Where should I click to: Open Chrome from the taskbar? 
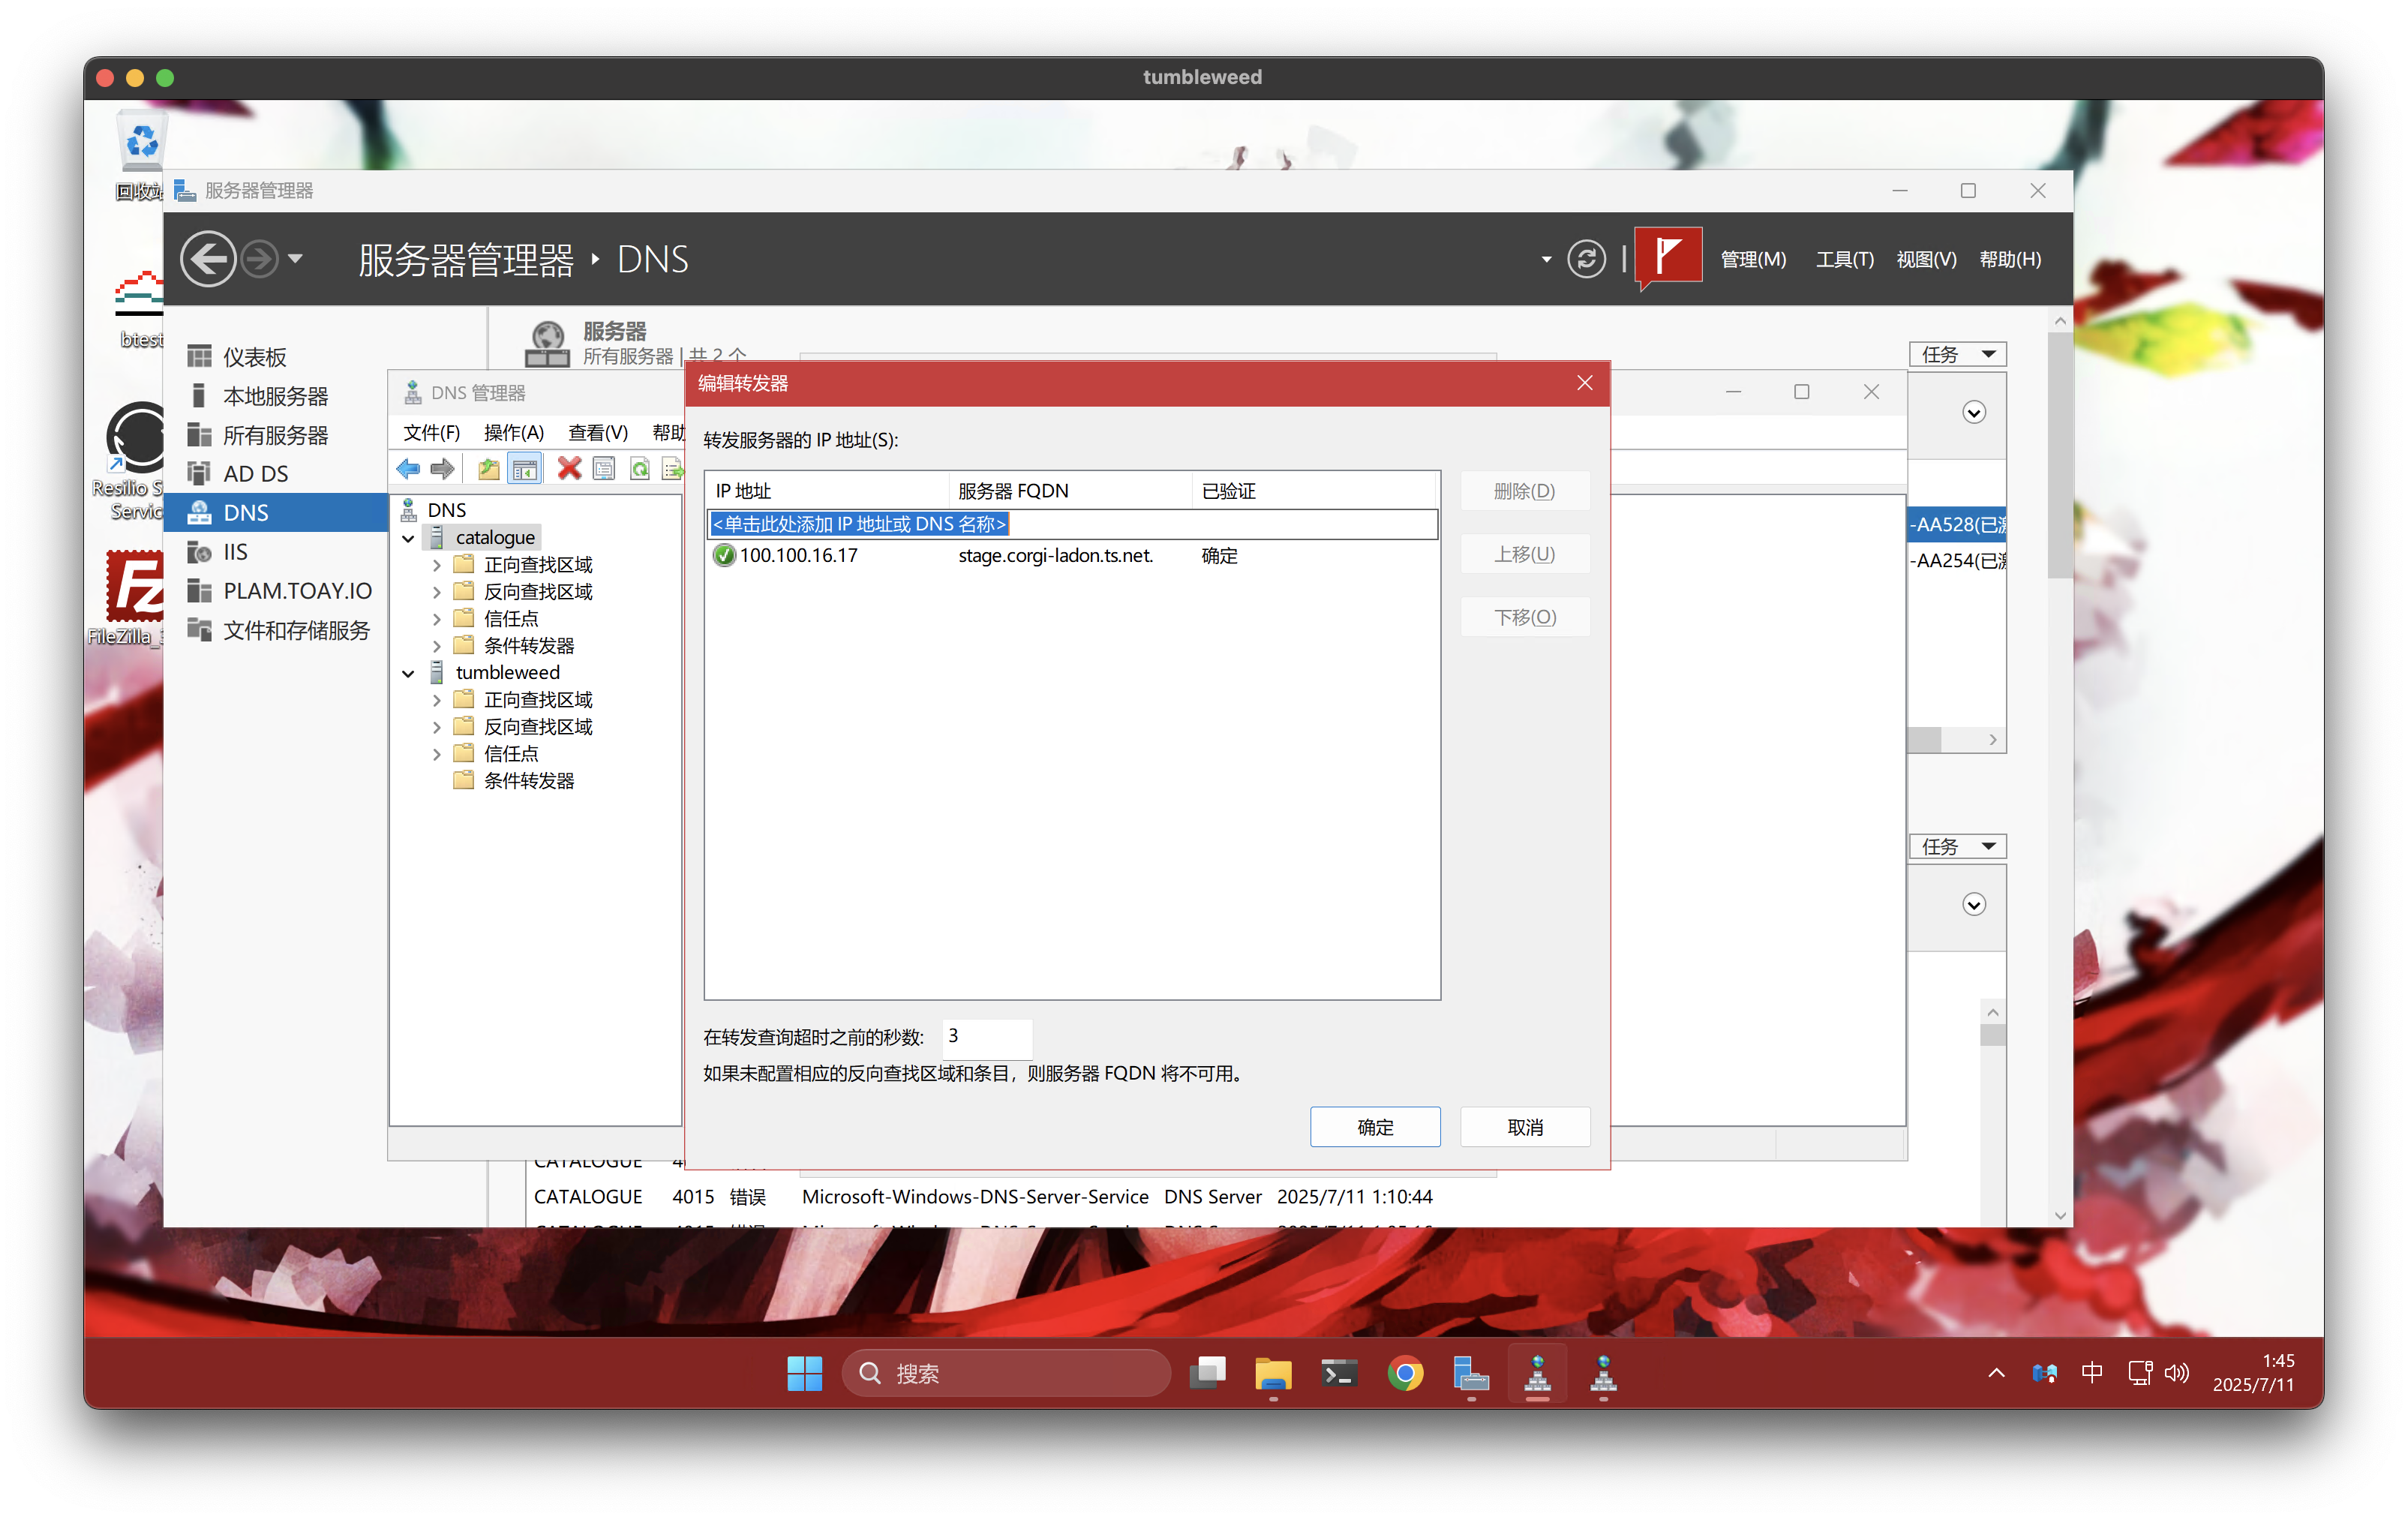point(1405,1374)
